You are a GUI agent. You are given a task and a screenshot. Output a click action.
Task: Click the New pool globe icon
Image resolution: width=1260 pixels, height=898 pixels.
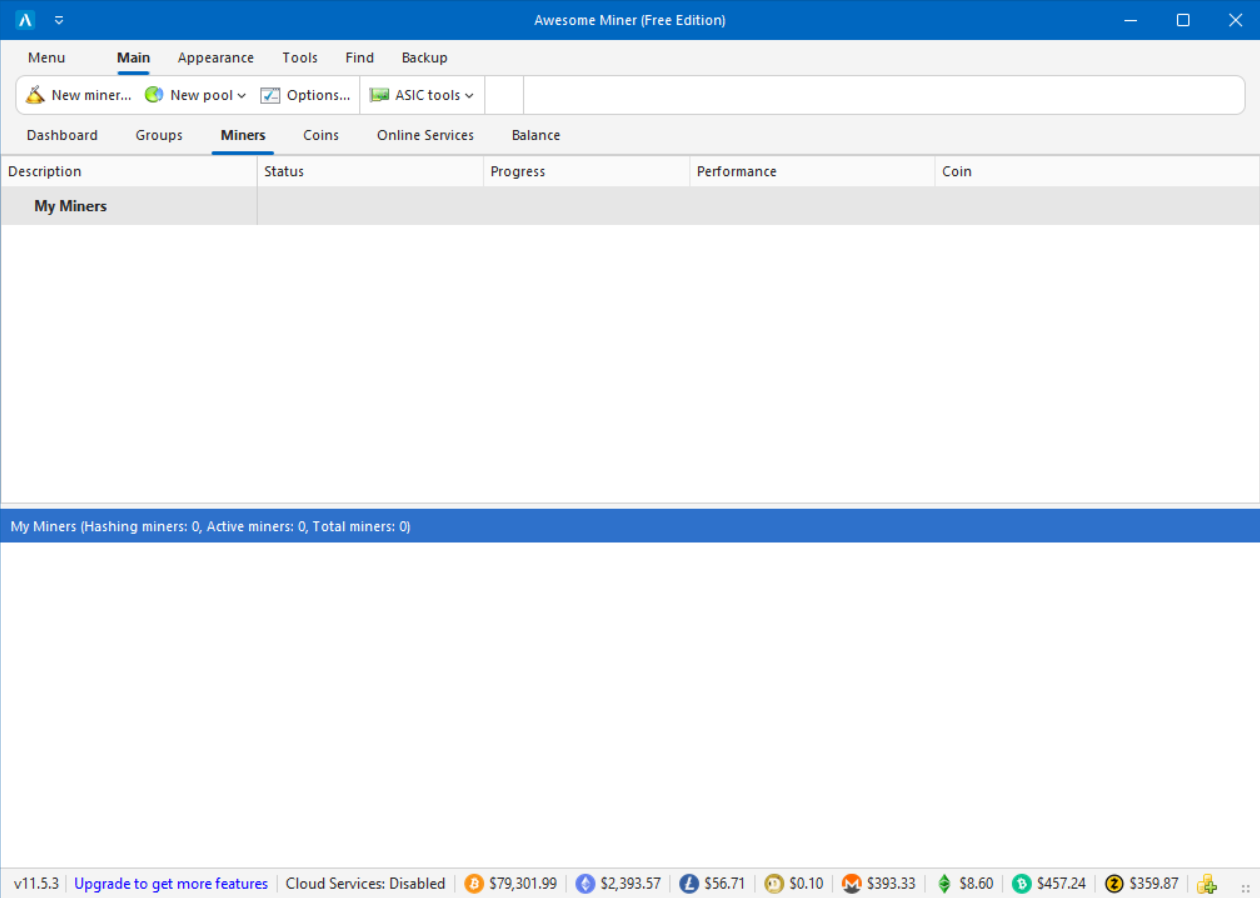(154, 95)
